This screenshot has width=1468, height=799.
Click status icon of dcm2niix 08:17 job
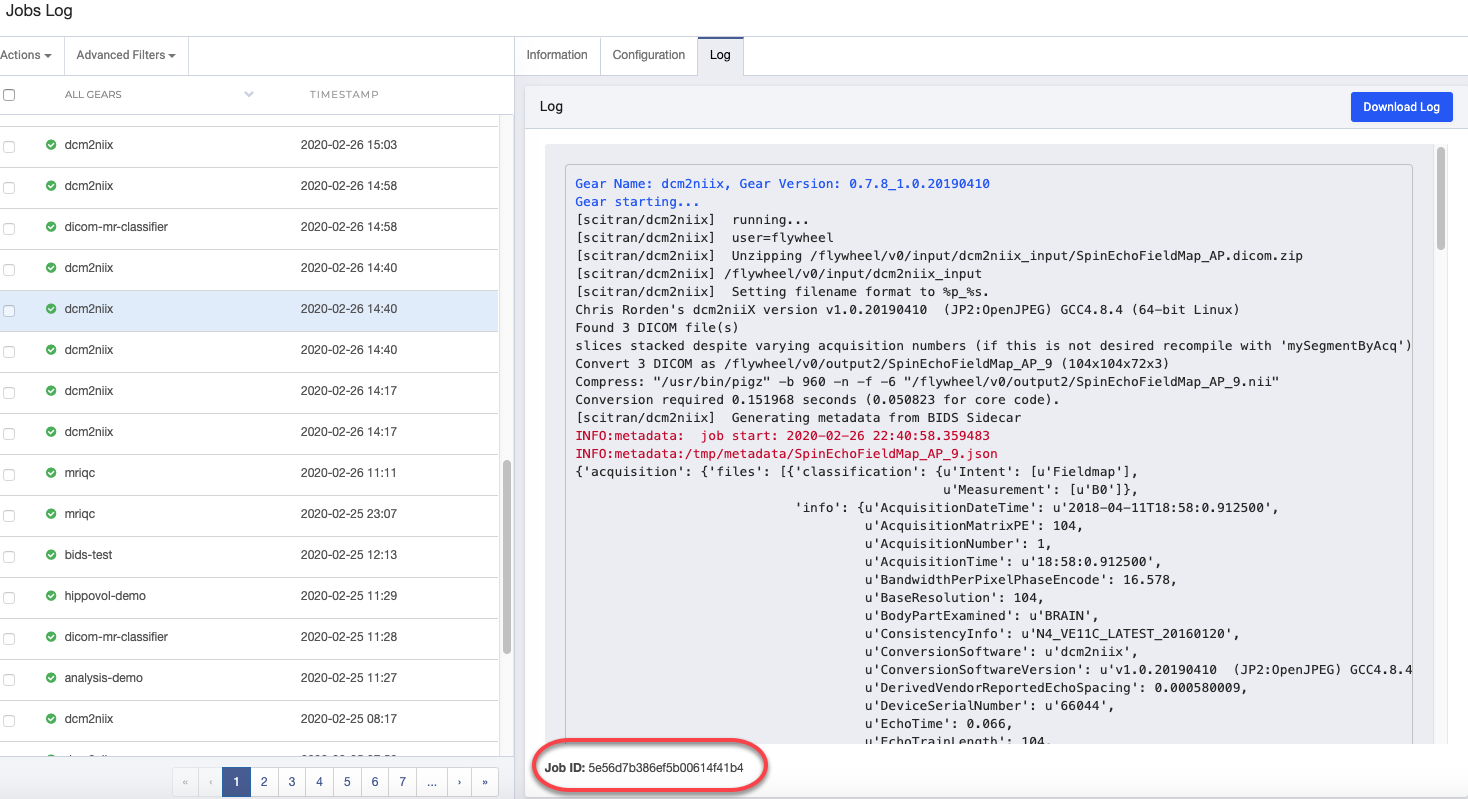coord(51,719)
